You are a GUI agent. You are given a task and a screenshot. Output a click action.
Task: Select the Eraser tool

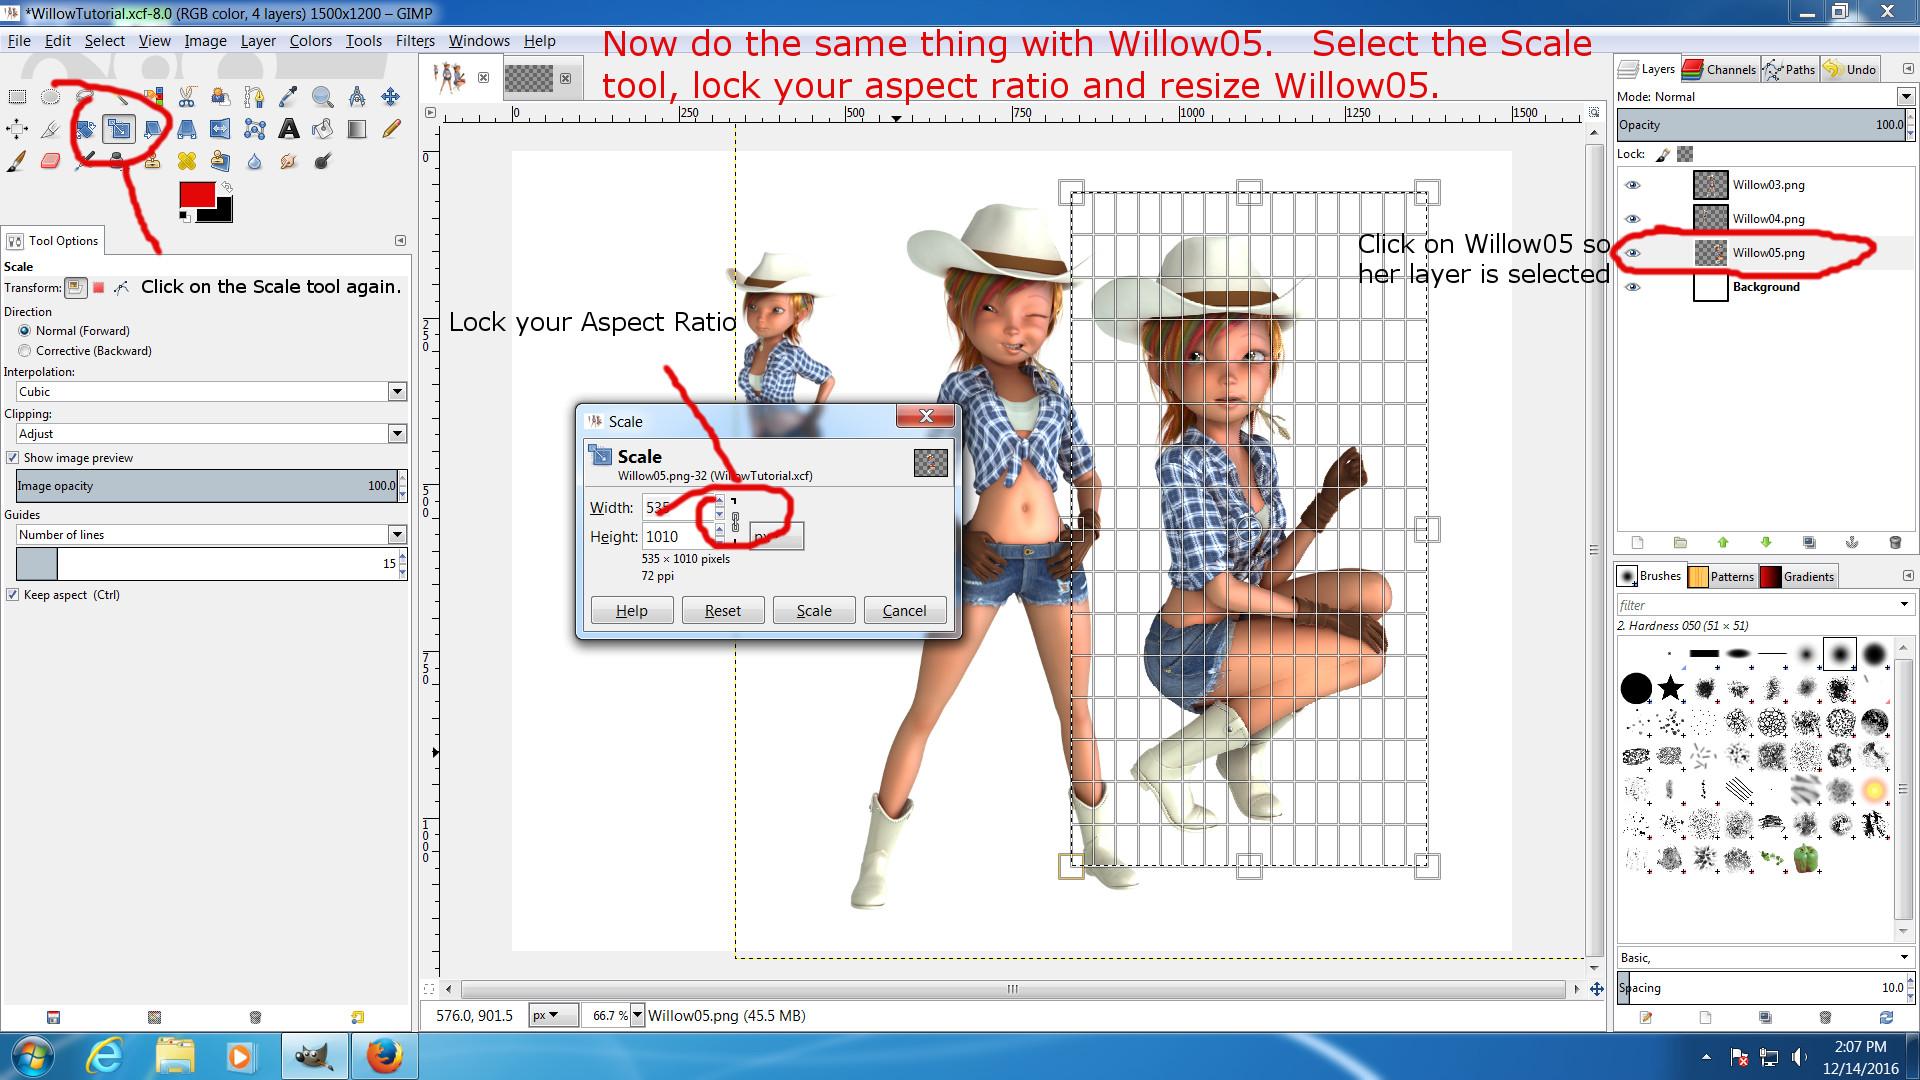pos(50,161)
